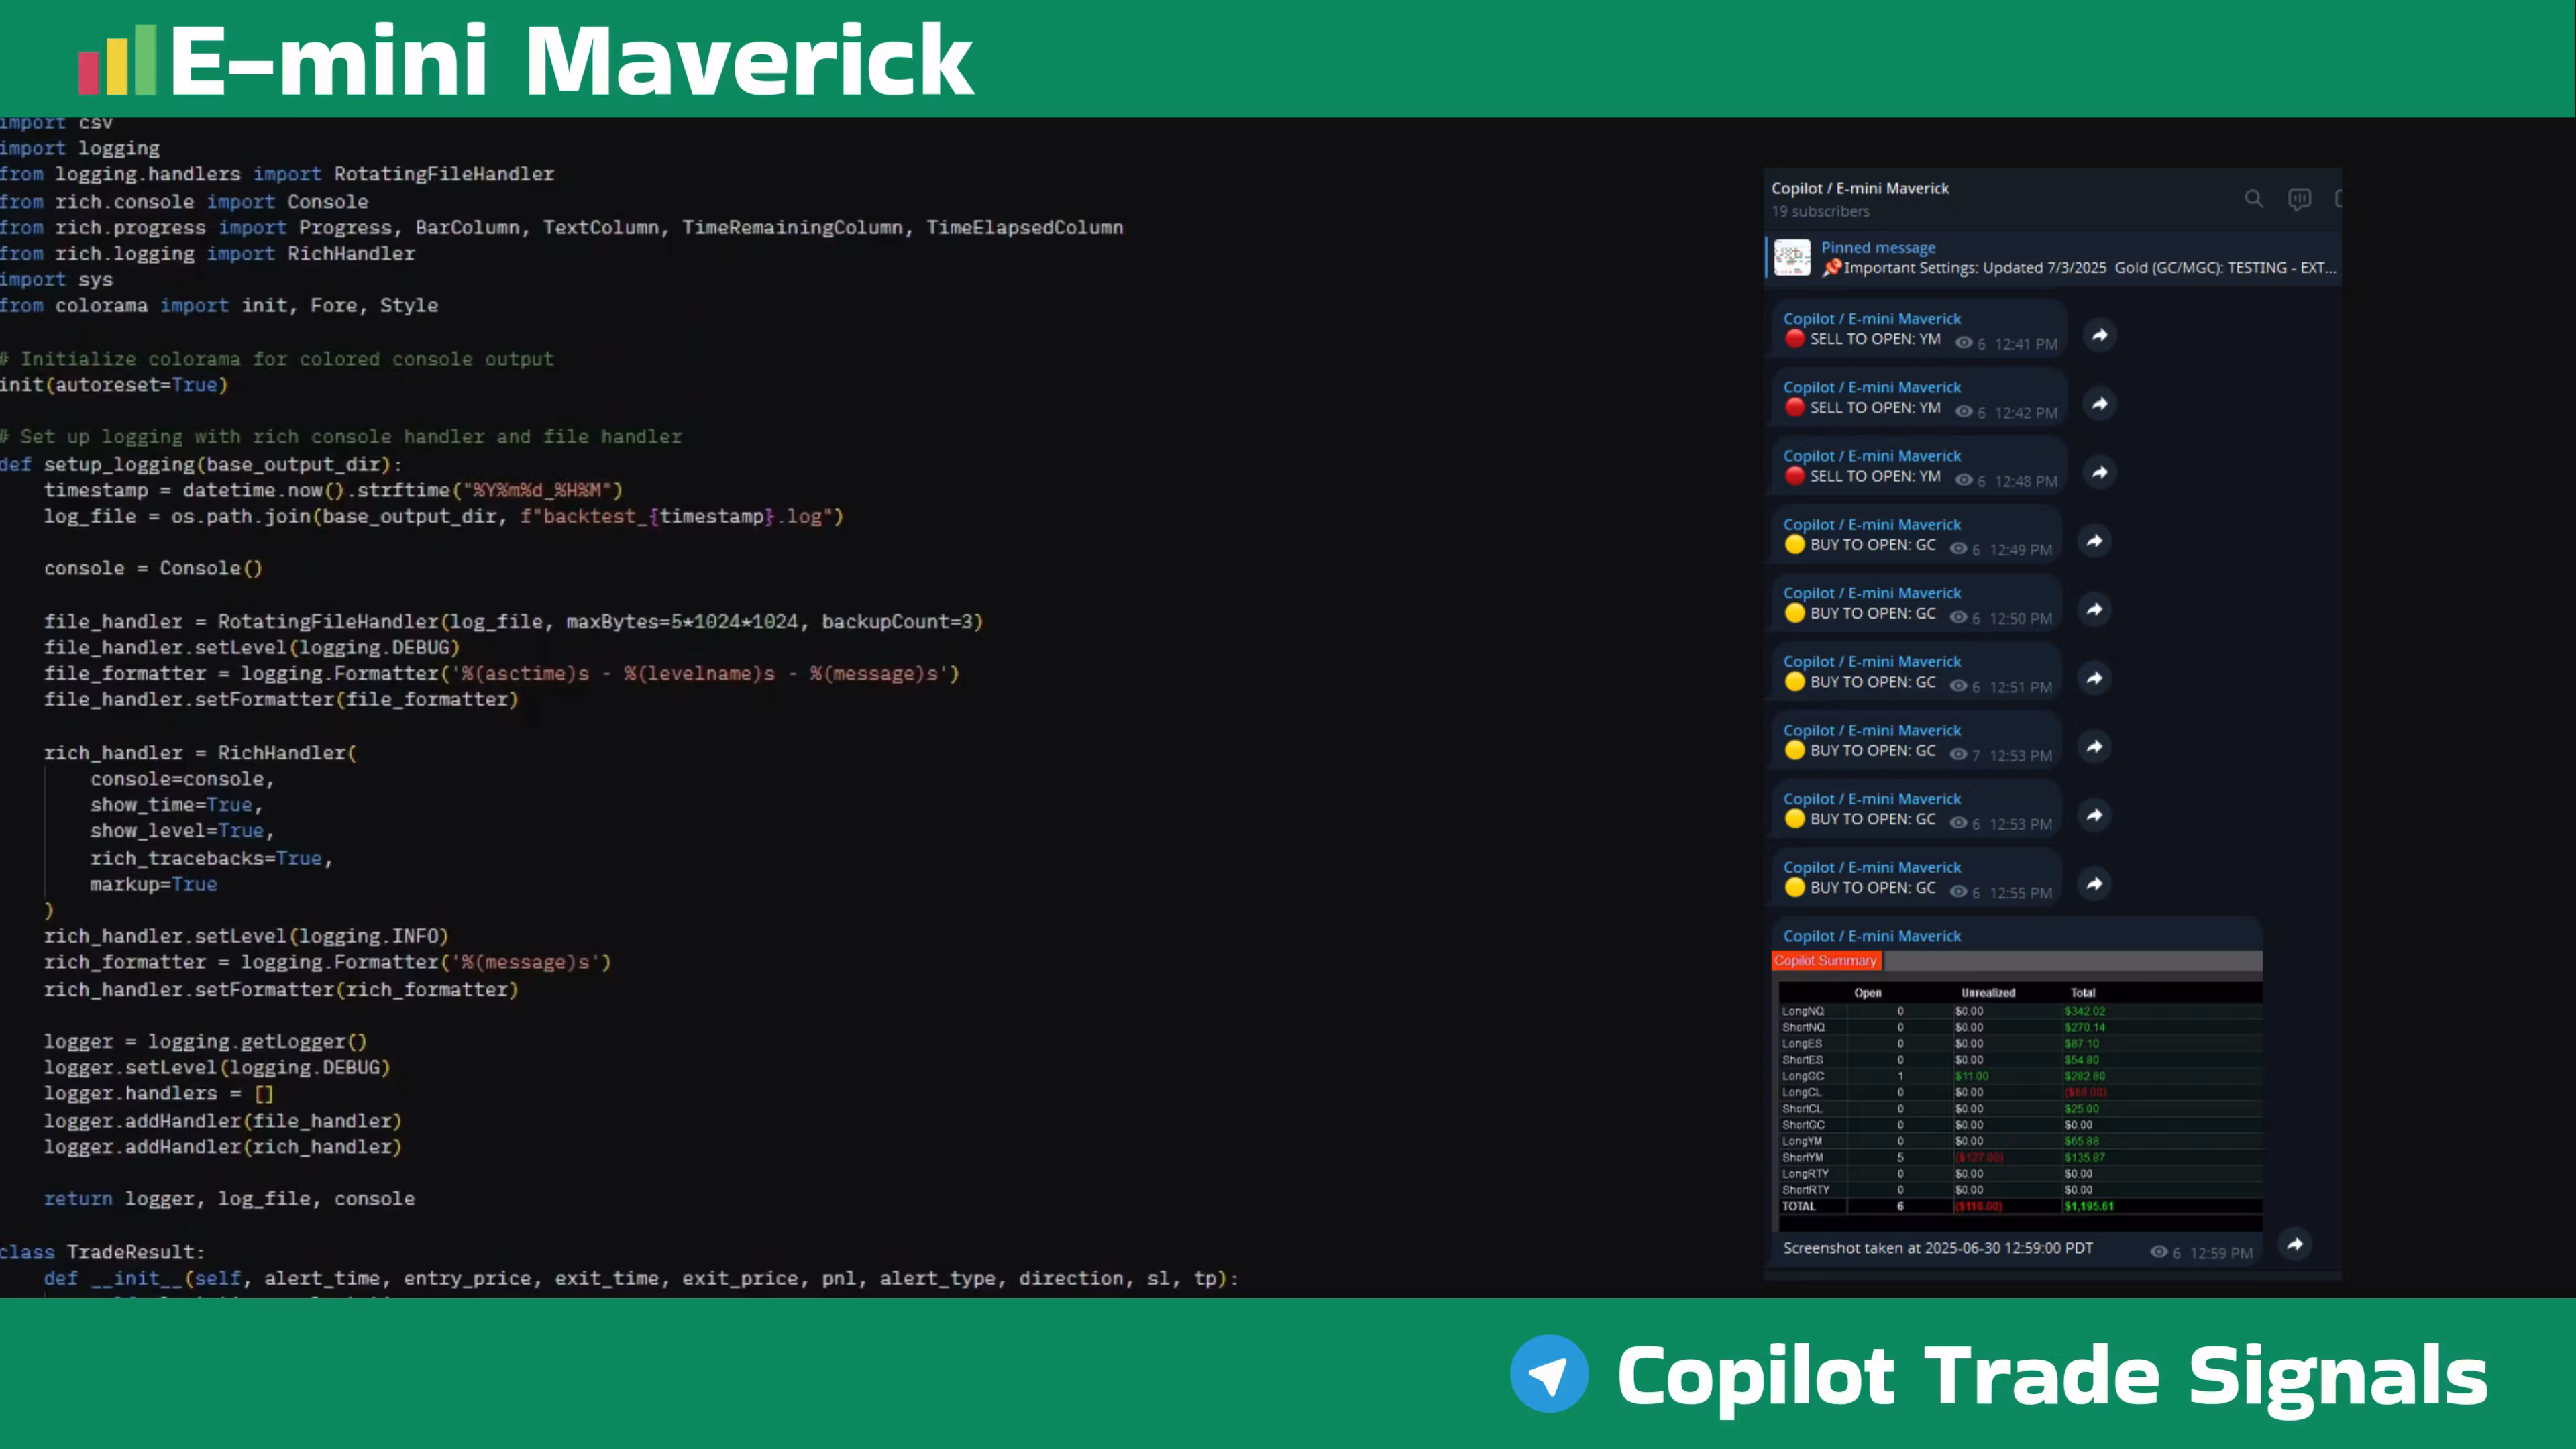Viewport: 2576px width, 1449px height.
Task: Click the yellow circle on the 12:55 PM buy signal
Action: pos(1795,888)
